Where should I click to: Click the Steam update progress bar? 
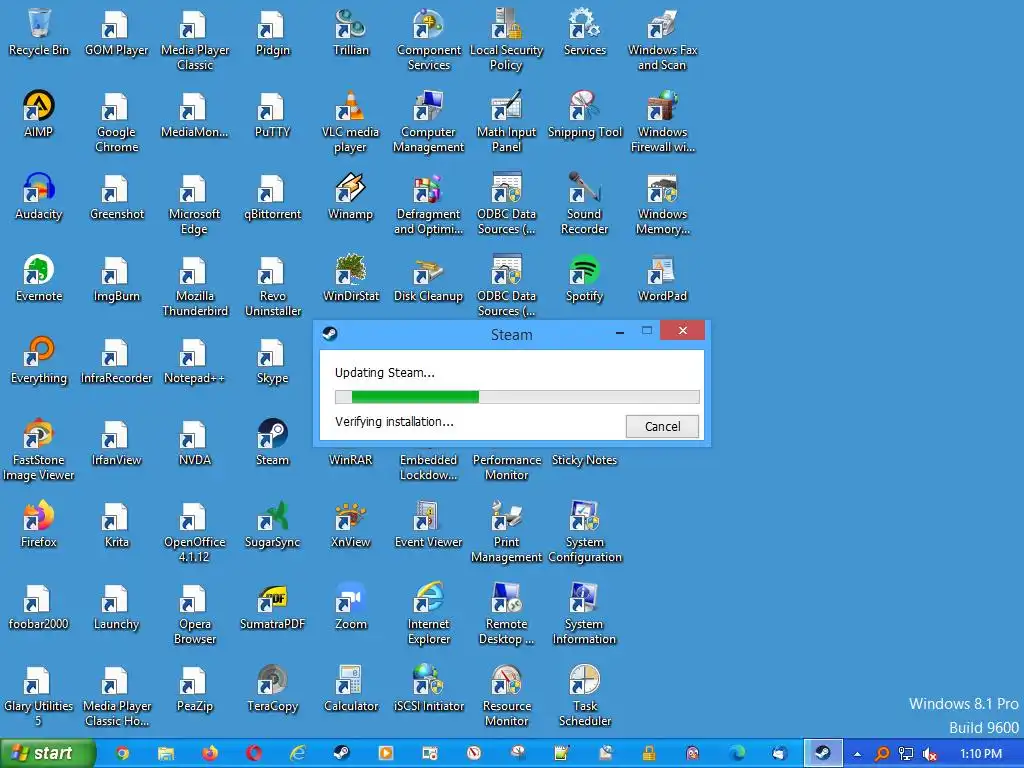(517, 396)
